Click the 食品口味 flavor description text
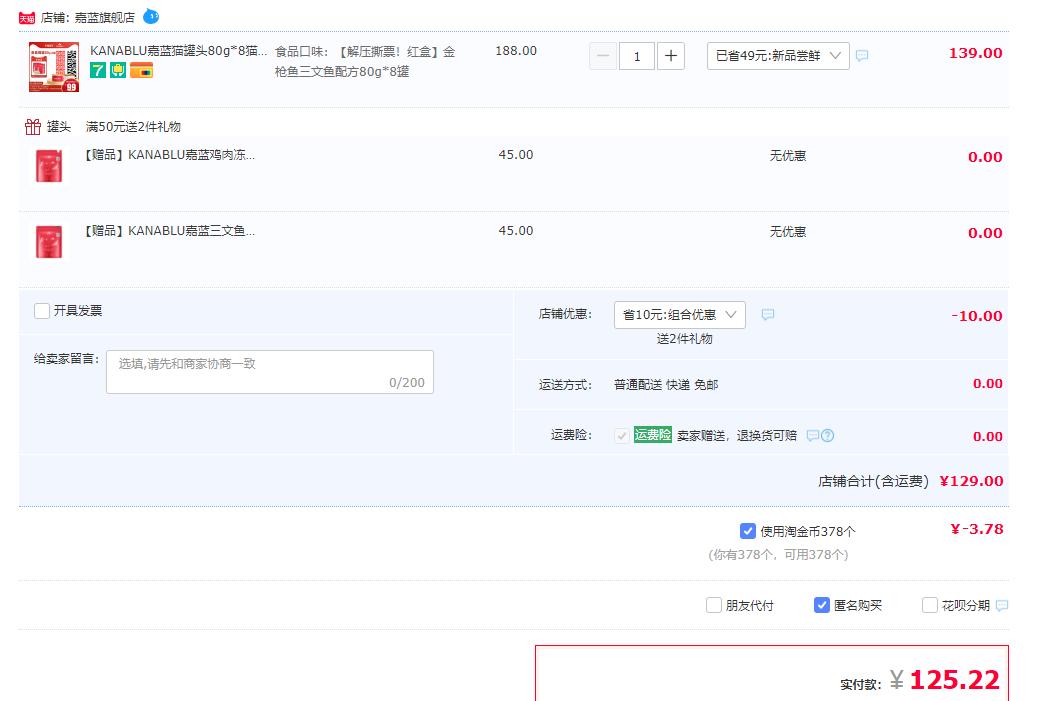The image size is (1039, 701). pyautogui.click(x=365, y=61)
